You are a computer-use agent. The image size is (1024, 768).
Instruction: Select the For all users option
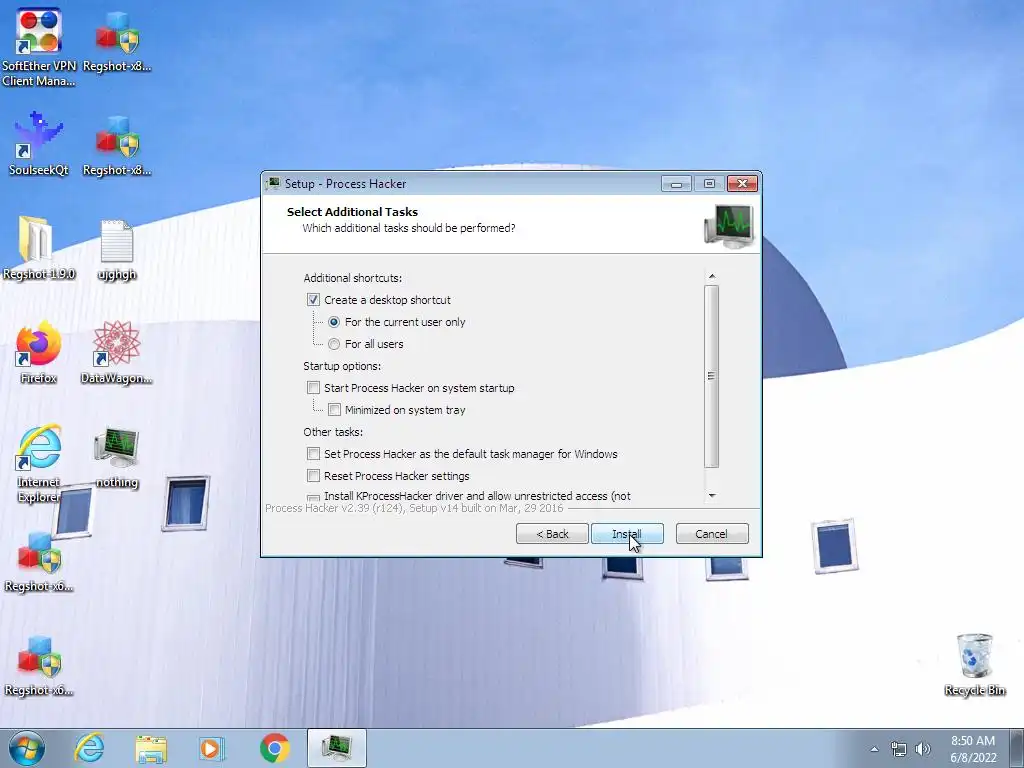334,344
